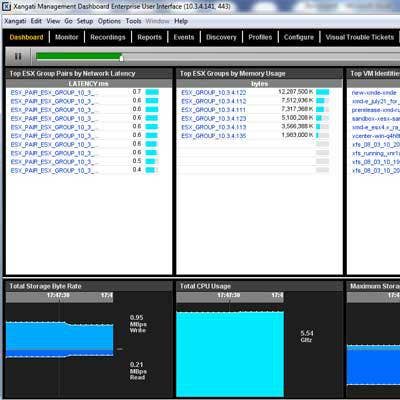Click the first ESX pair with 0.7 latency
The image size is (400, 400).
pos(53,92)
